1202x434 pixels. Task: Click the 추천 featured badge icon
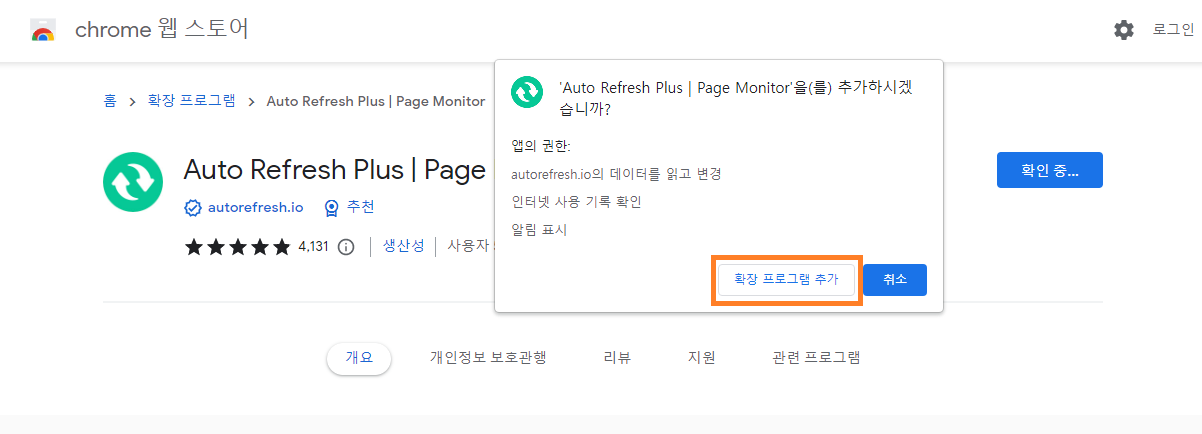[331, 208]
